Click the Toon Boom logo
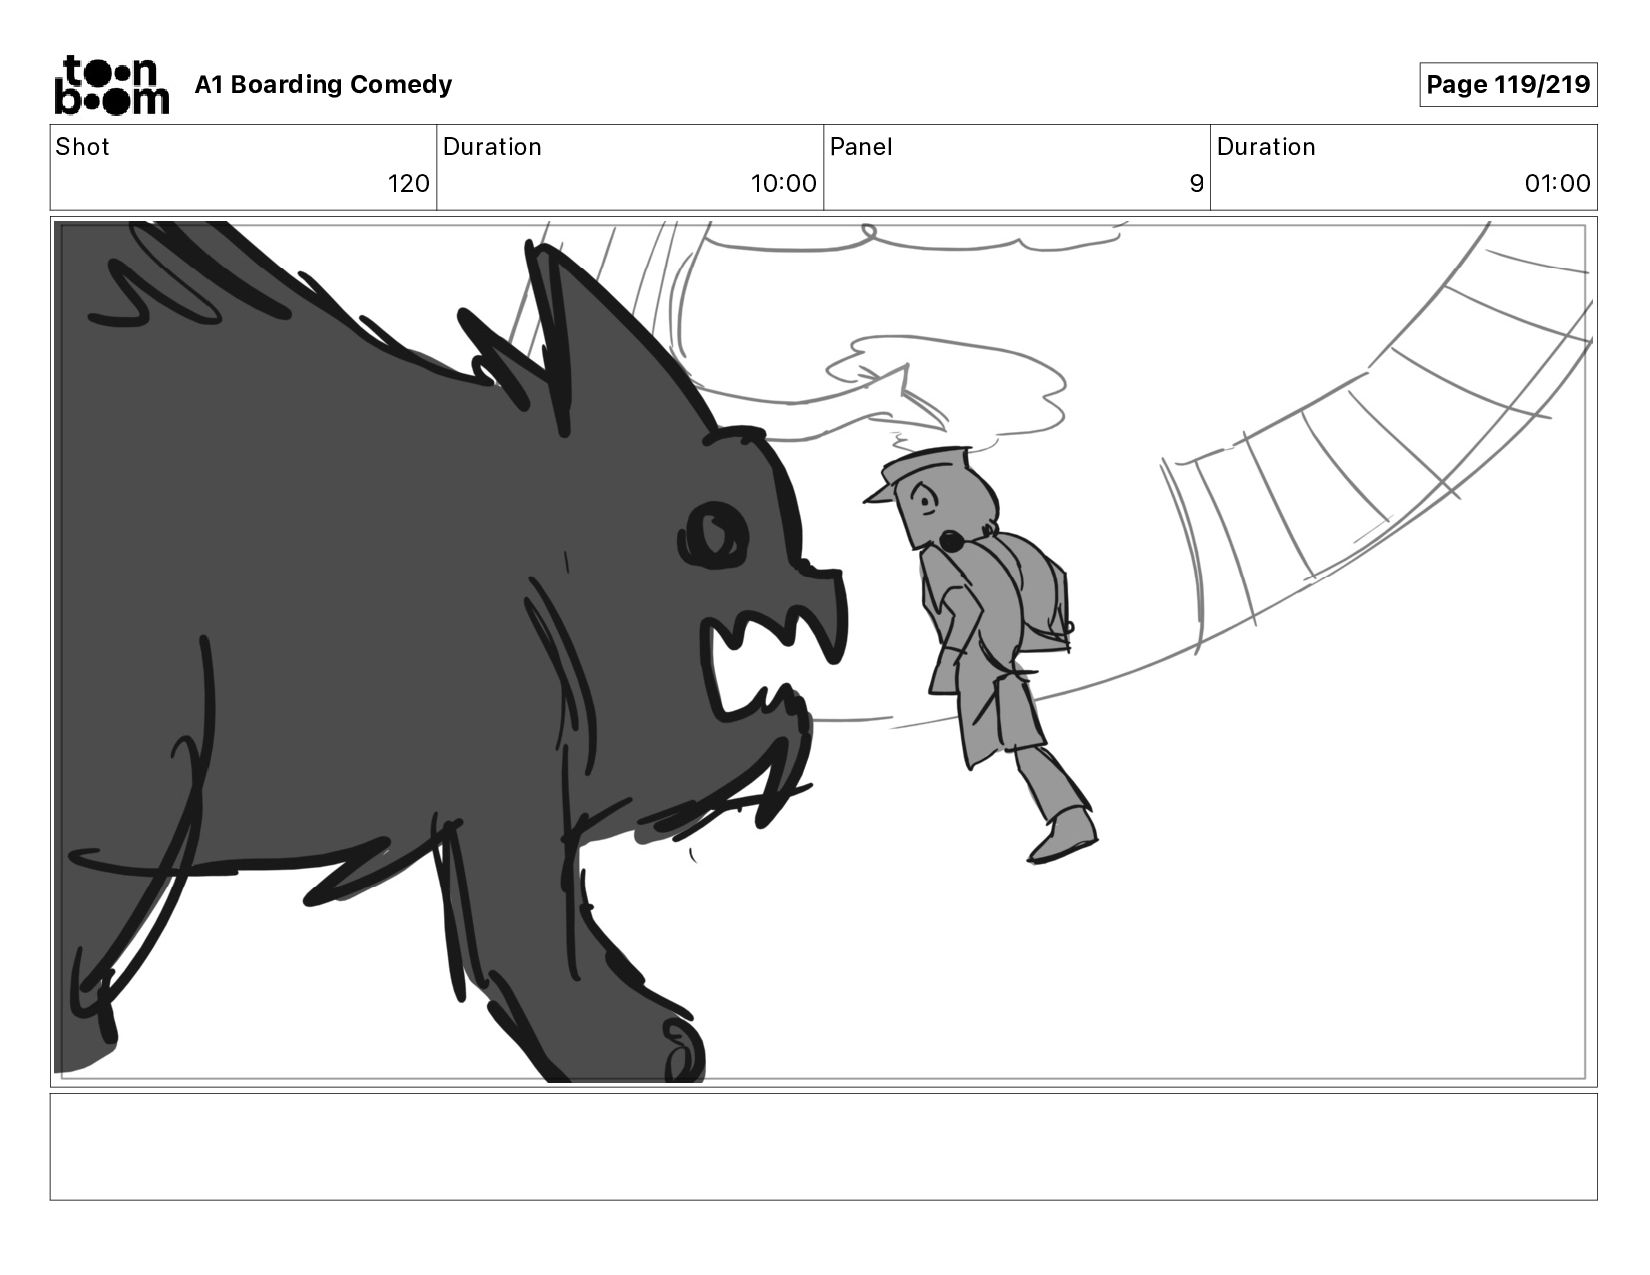 [x=111, y=85]
